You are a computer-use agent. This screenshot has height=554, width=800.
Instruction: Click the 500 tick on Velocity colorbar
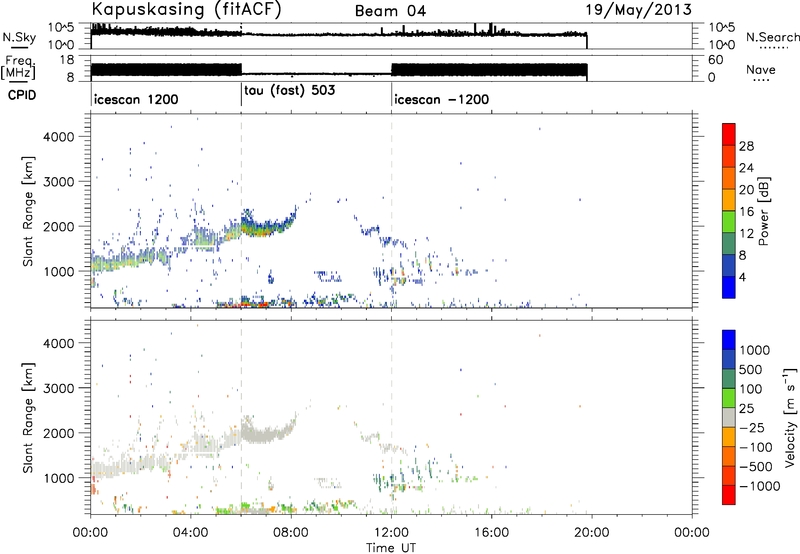752,369
